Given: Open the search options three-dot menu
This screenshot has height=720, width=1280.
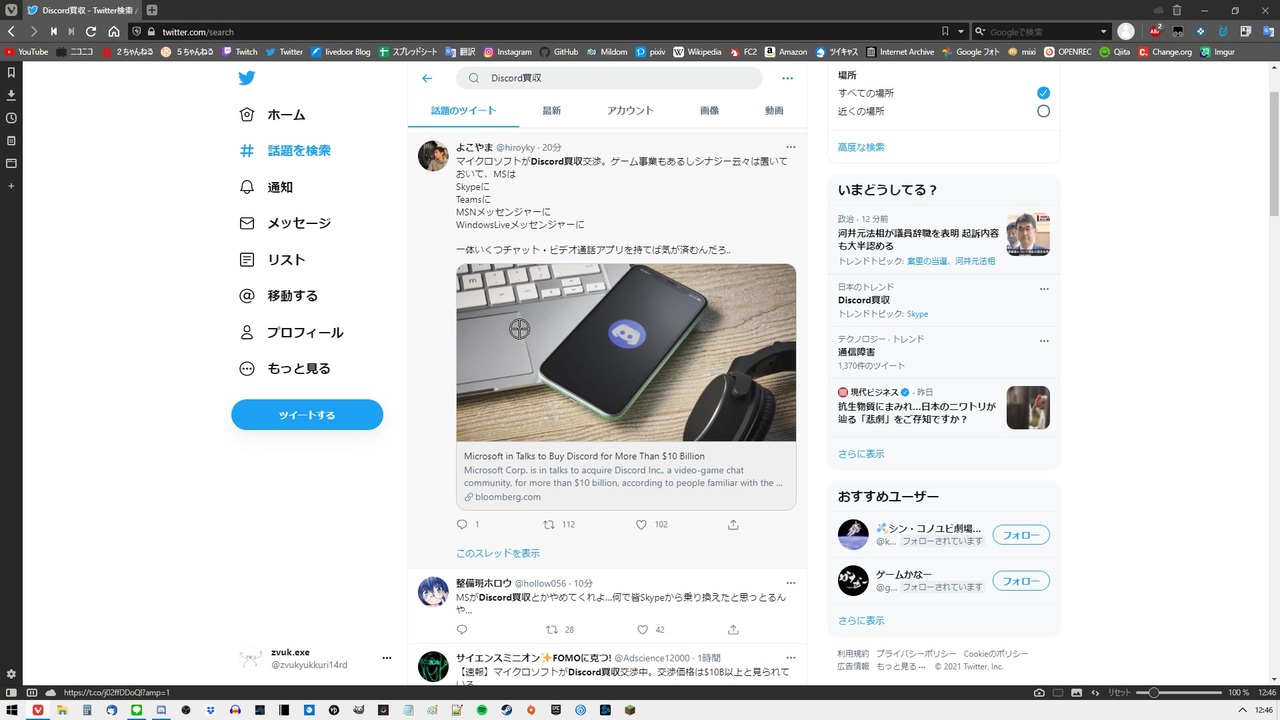Looking at the screenshot, I should (787, 78).
